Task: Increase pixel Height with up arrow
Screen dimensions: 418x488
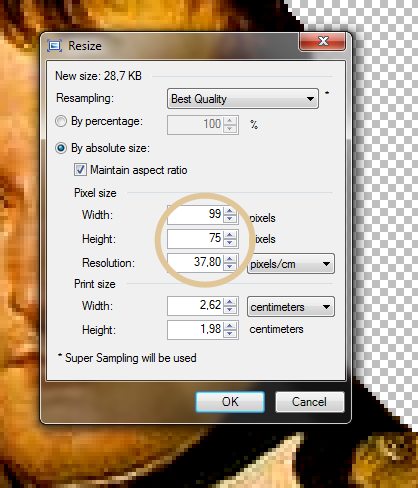Action: tap(230, 234)
